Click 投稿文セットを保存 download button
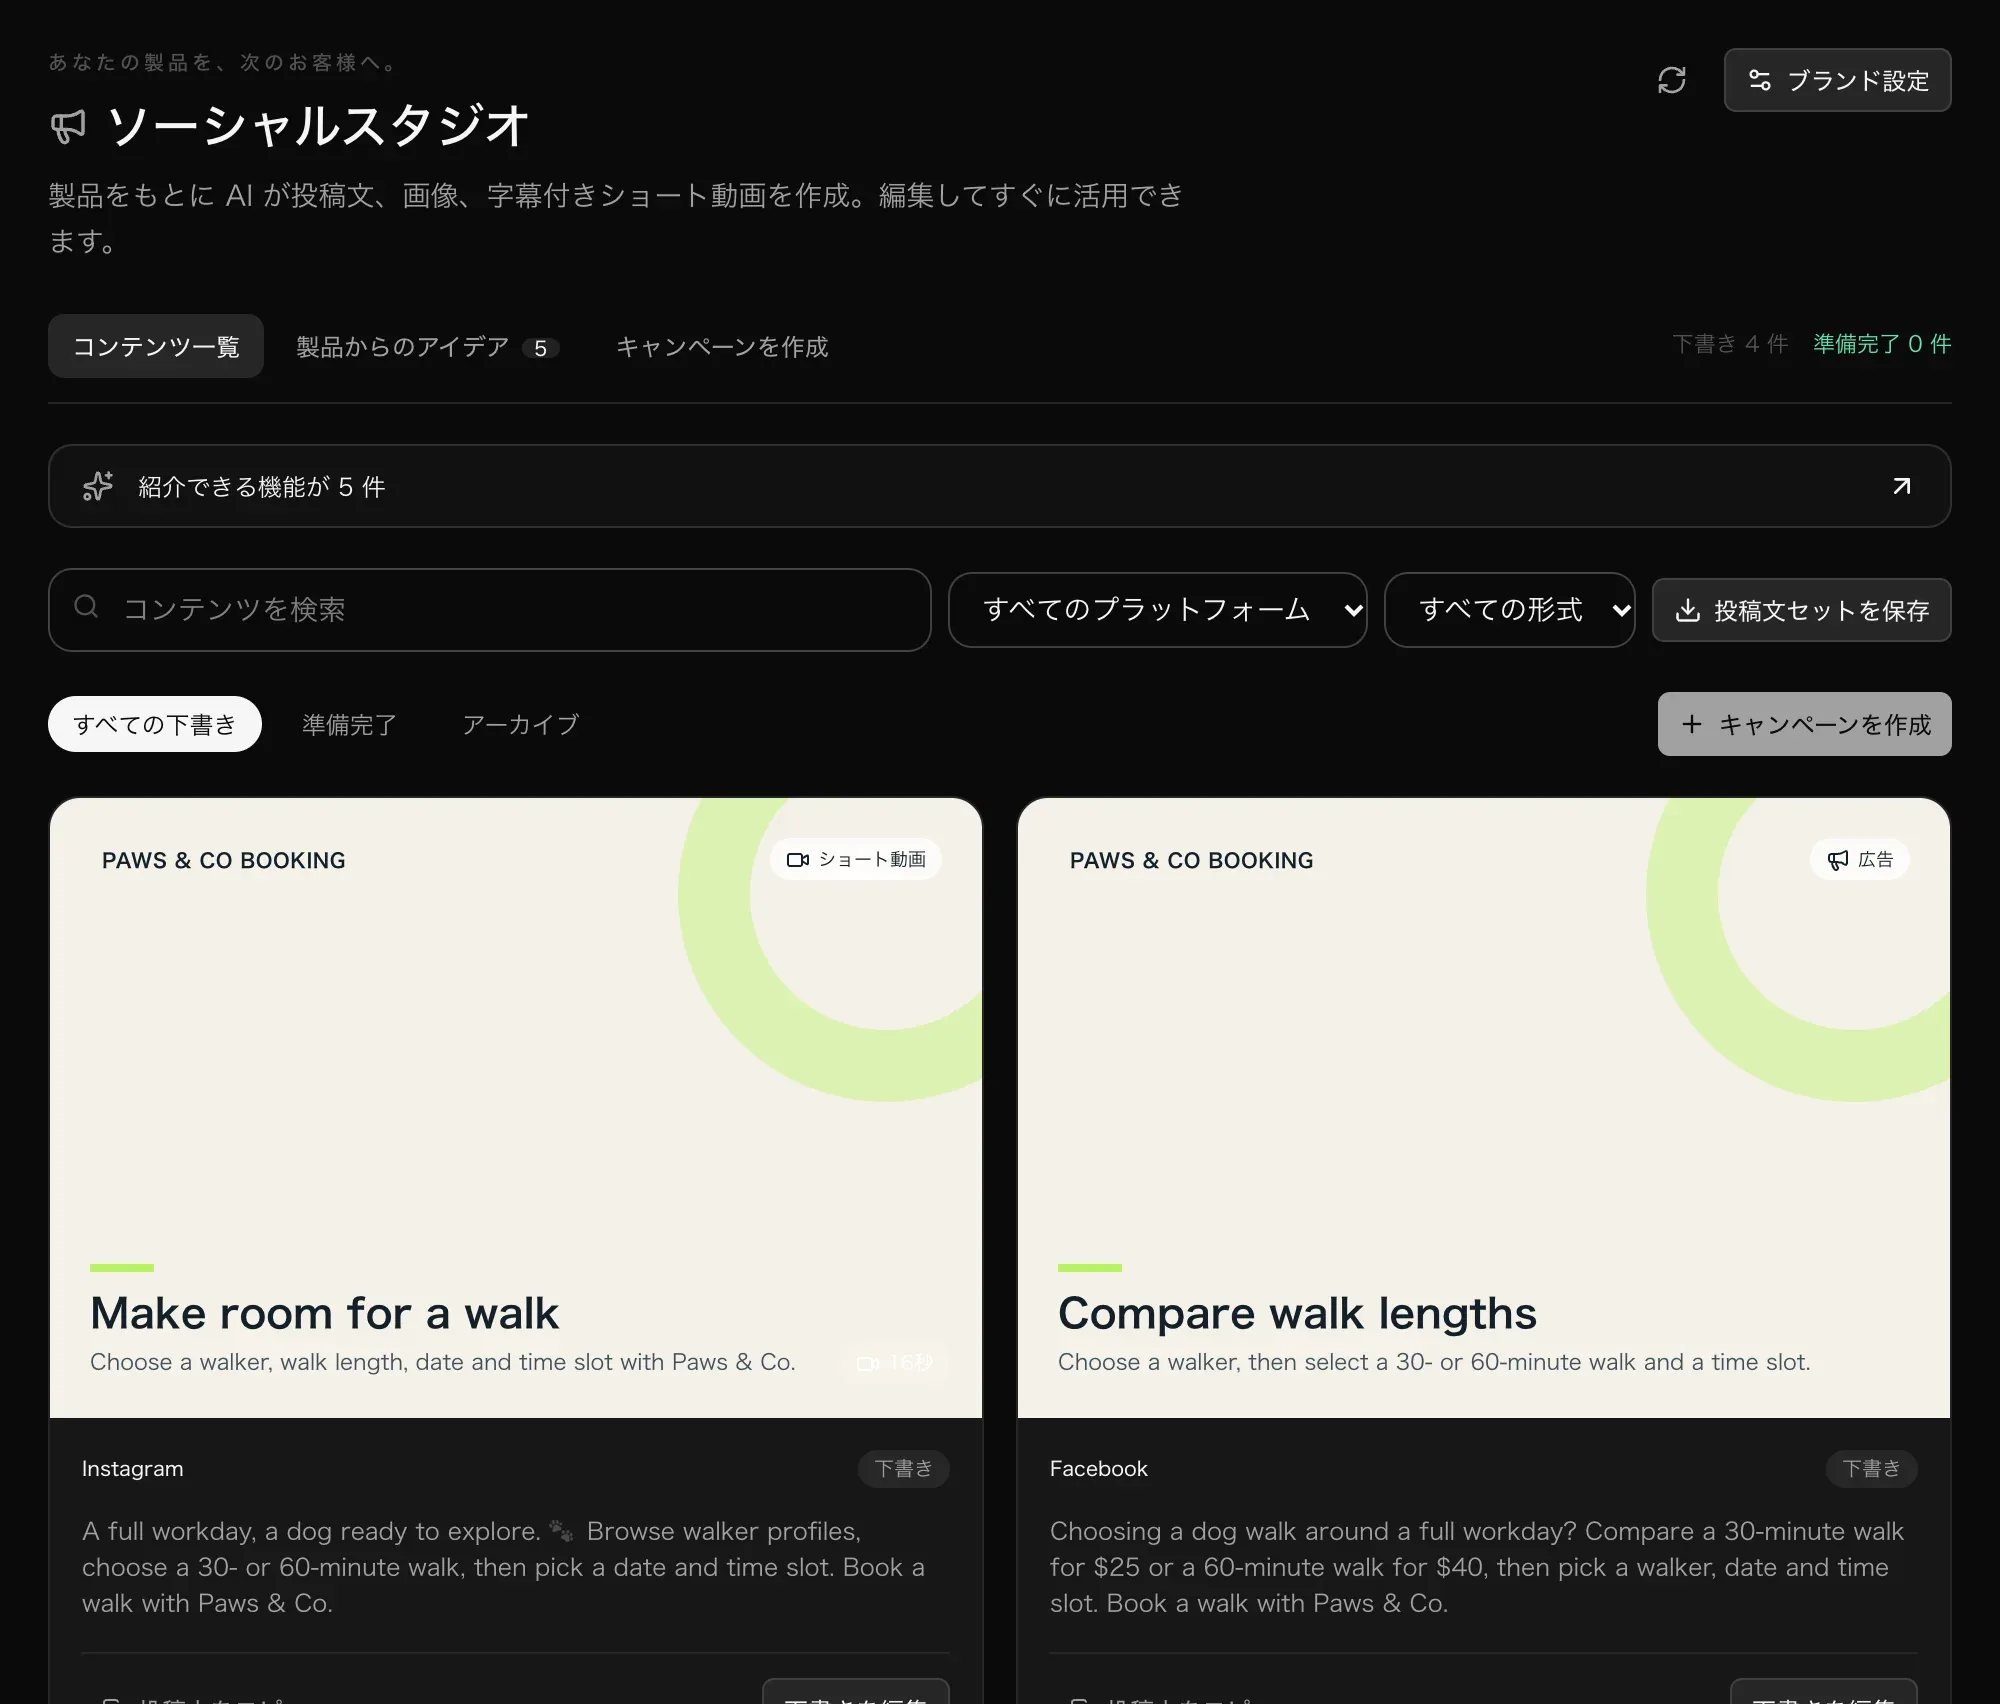 point(1801,610)
